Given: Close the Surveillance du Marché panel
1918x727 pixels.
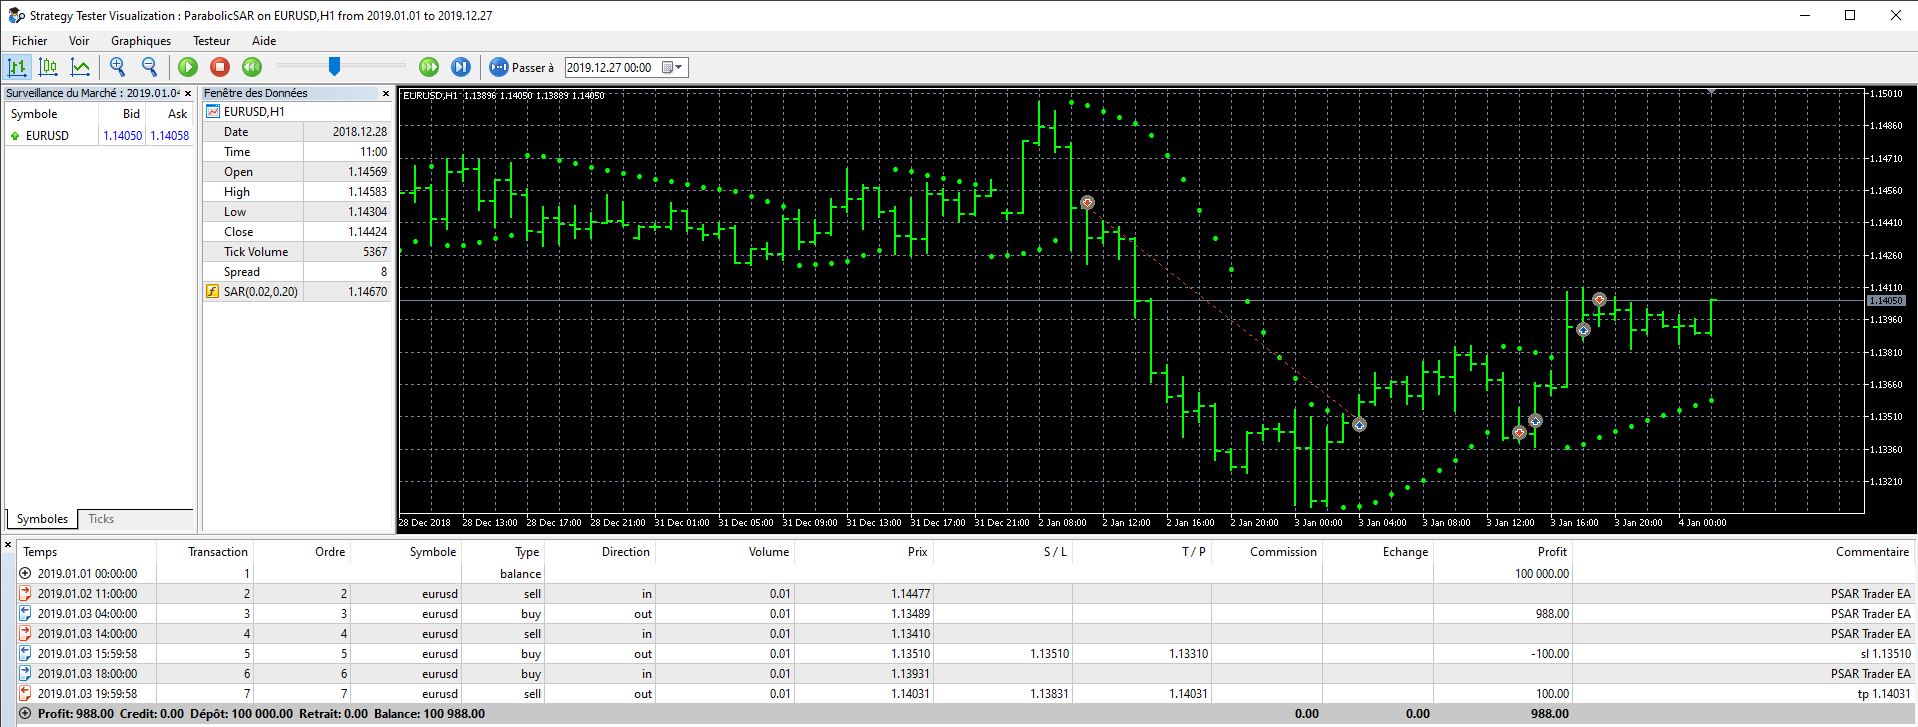Looking at the screenshot, I should click(x=188, y=93).
